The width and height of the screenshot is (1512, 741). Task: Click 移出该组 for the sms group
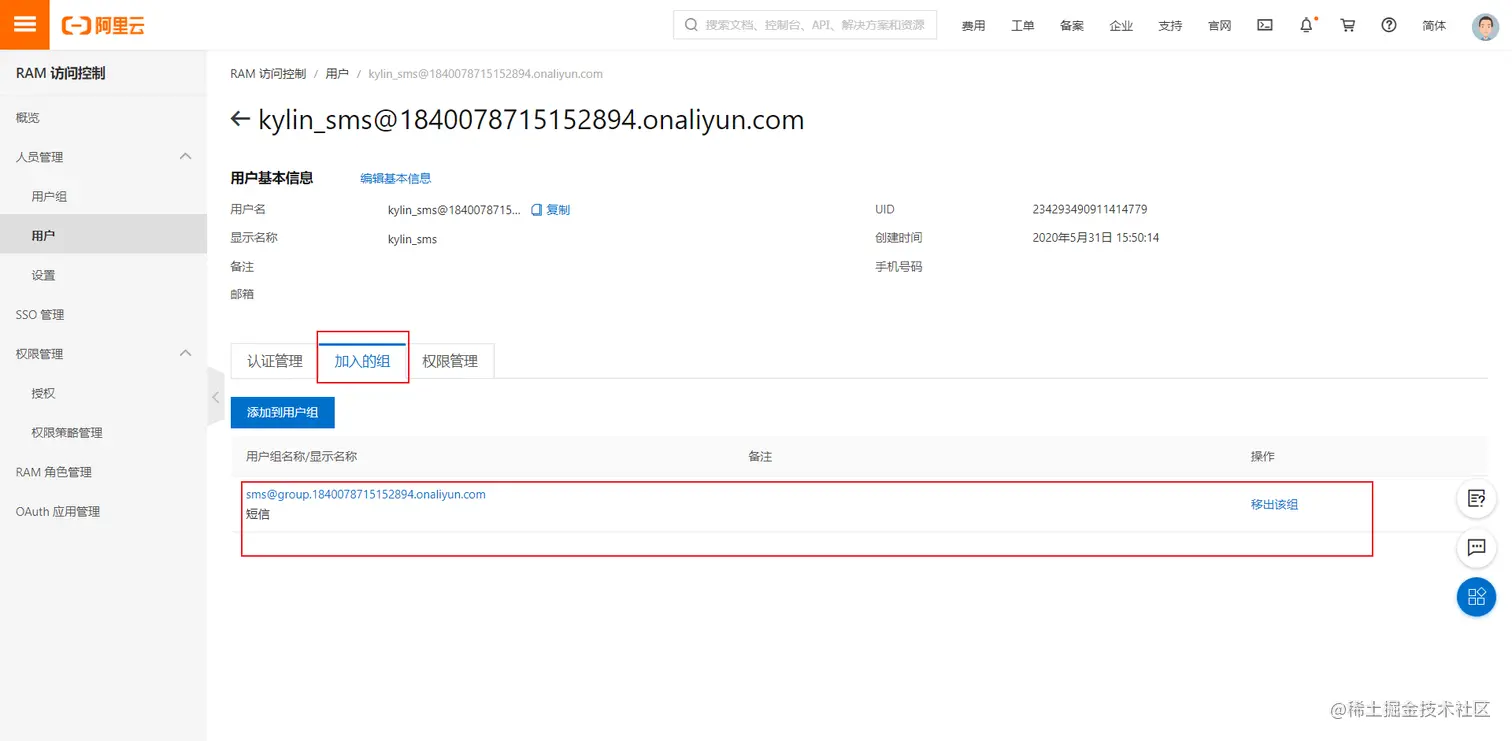coord(1274,505)
